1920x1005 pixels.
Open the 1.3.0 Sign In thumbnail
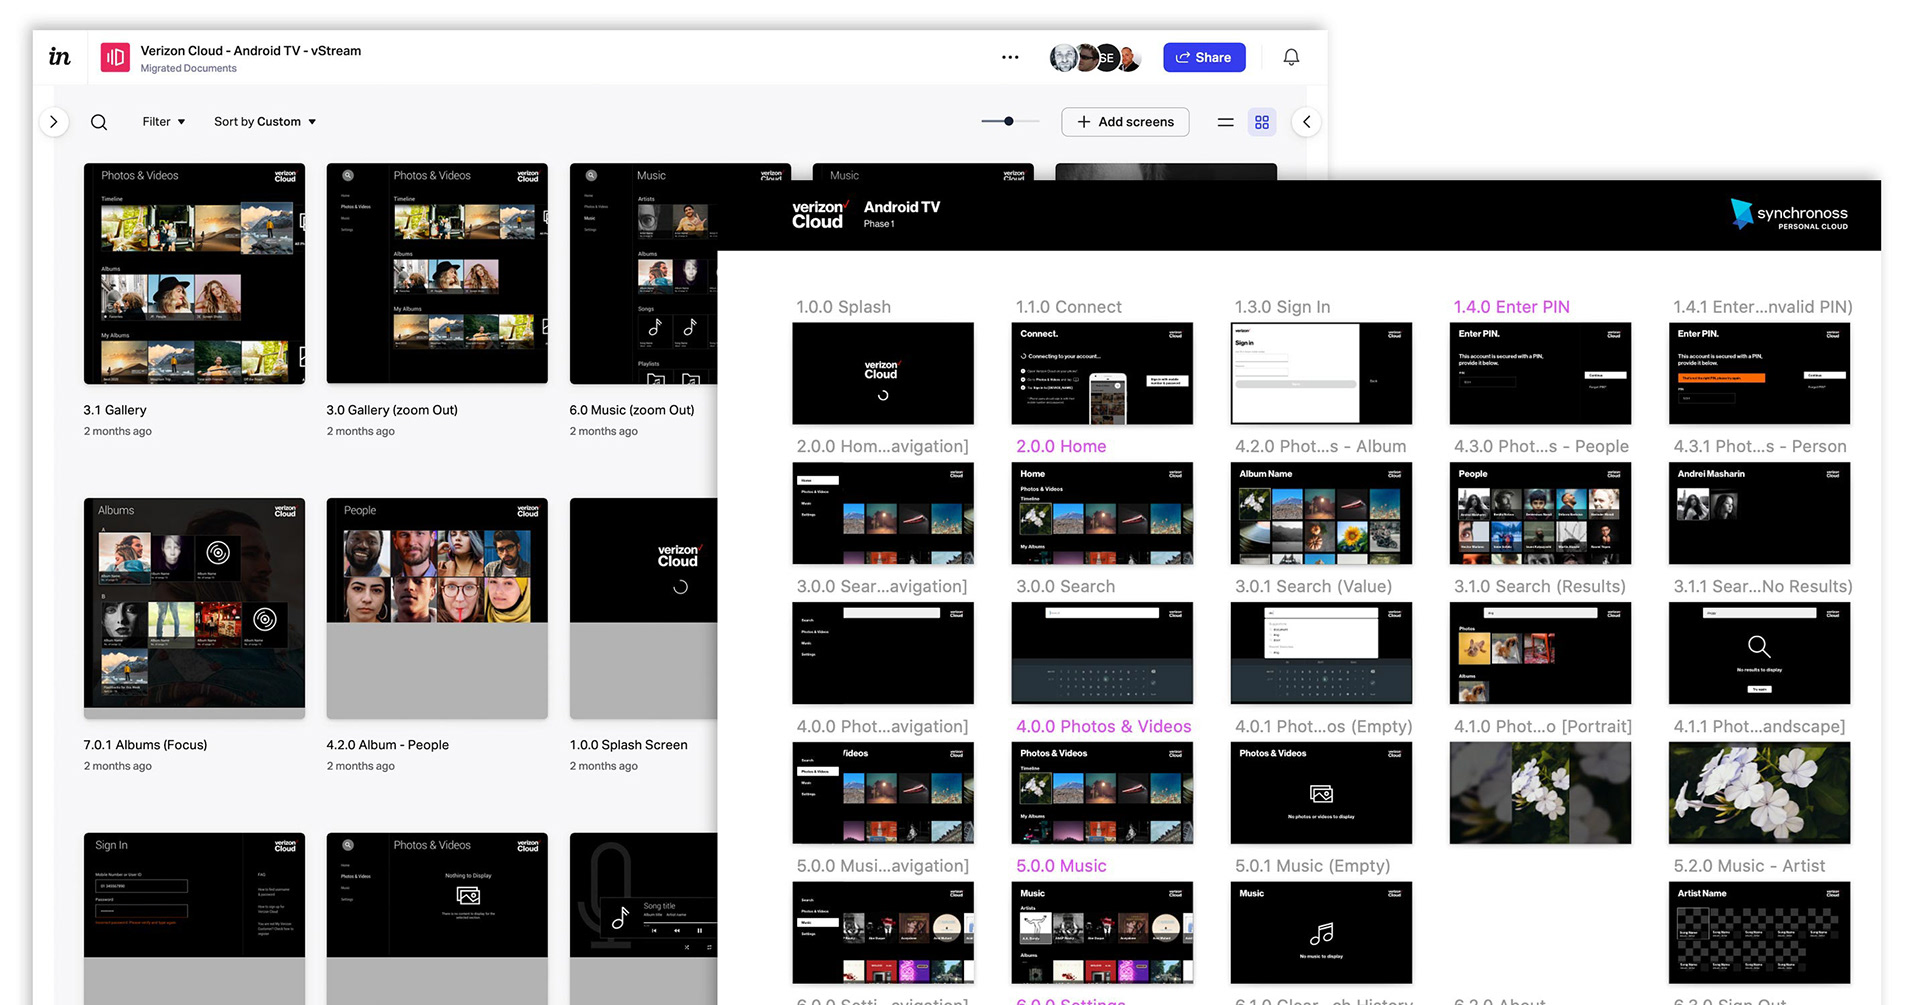(x=1321, y=373)
